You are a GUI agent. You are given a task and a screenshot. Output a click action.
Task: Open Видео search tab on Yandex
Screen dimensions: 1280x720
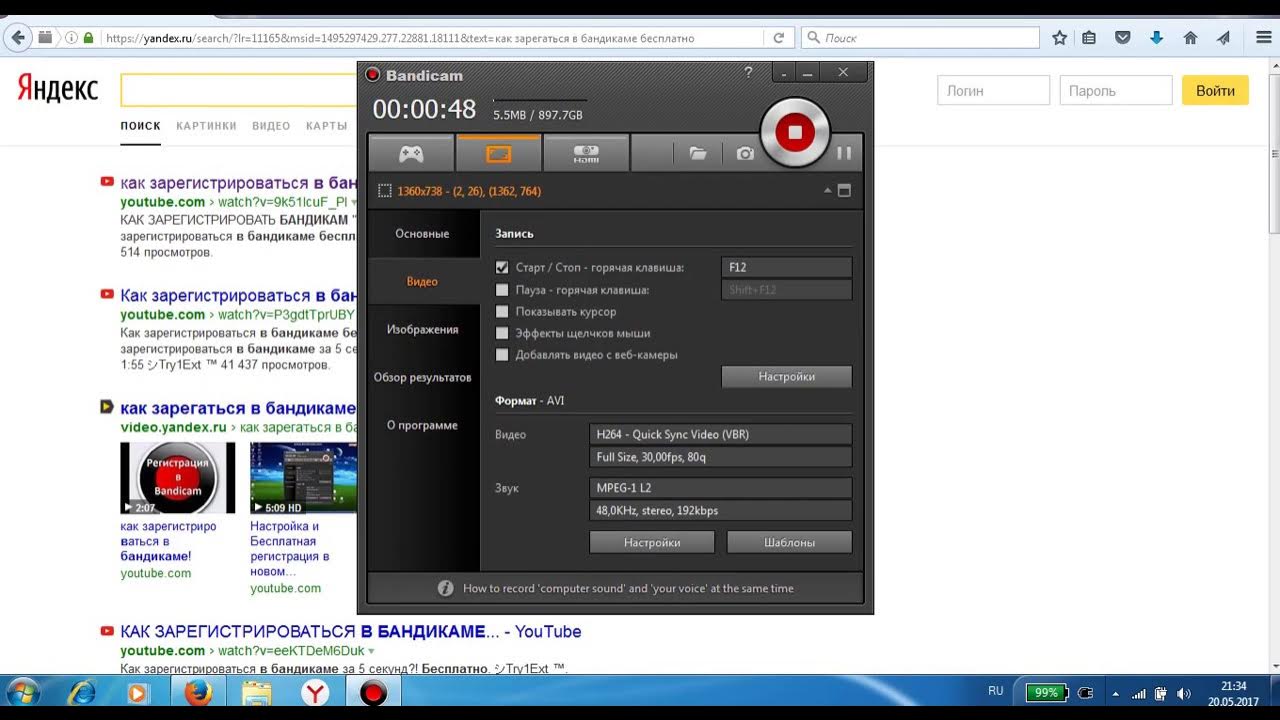271,126
